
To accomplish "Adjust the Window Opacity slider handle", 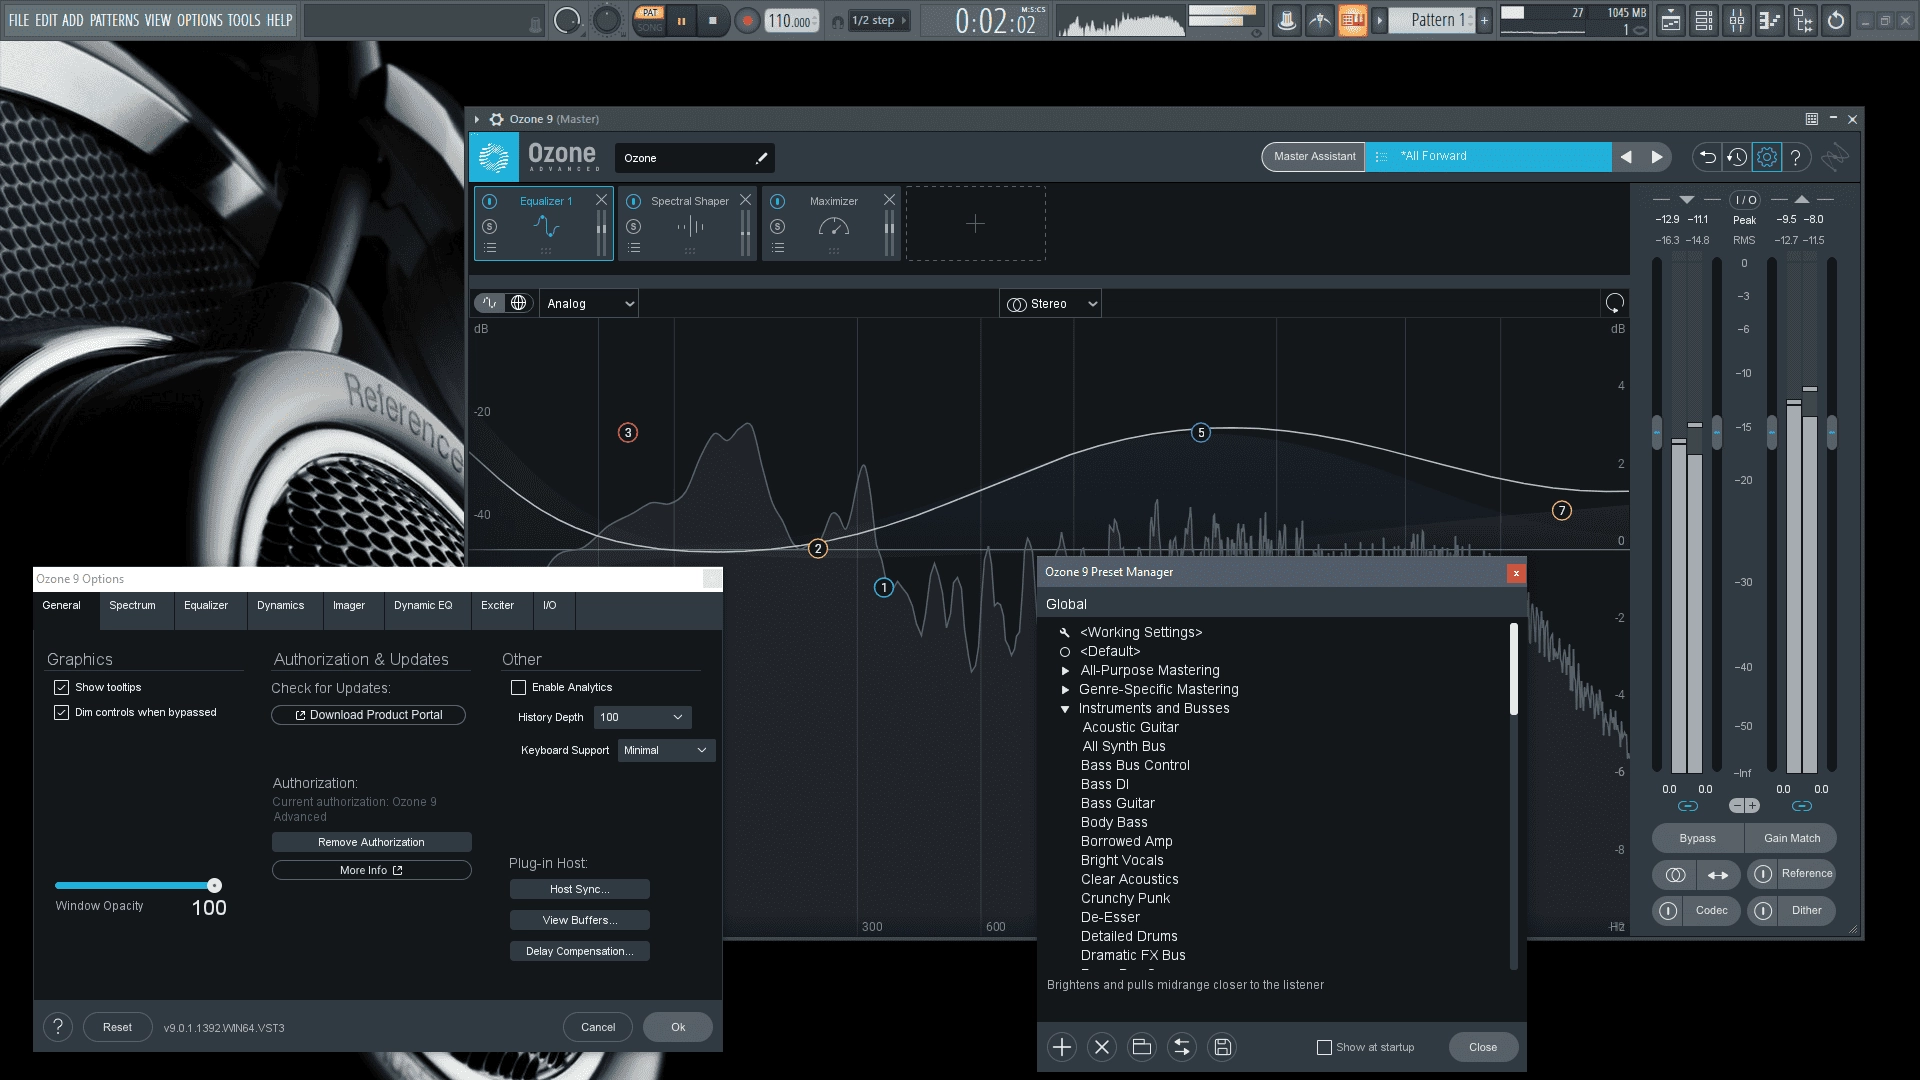I will click(214, 886).
